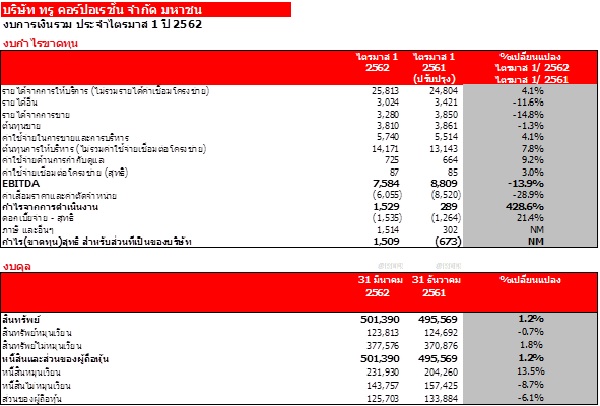This screenshot has height=406, width=600.
Task: Click the regulatory cost value 664
Action: click(x=450, y=160)
